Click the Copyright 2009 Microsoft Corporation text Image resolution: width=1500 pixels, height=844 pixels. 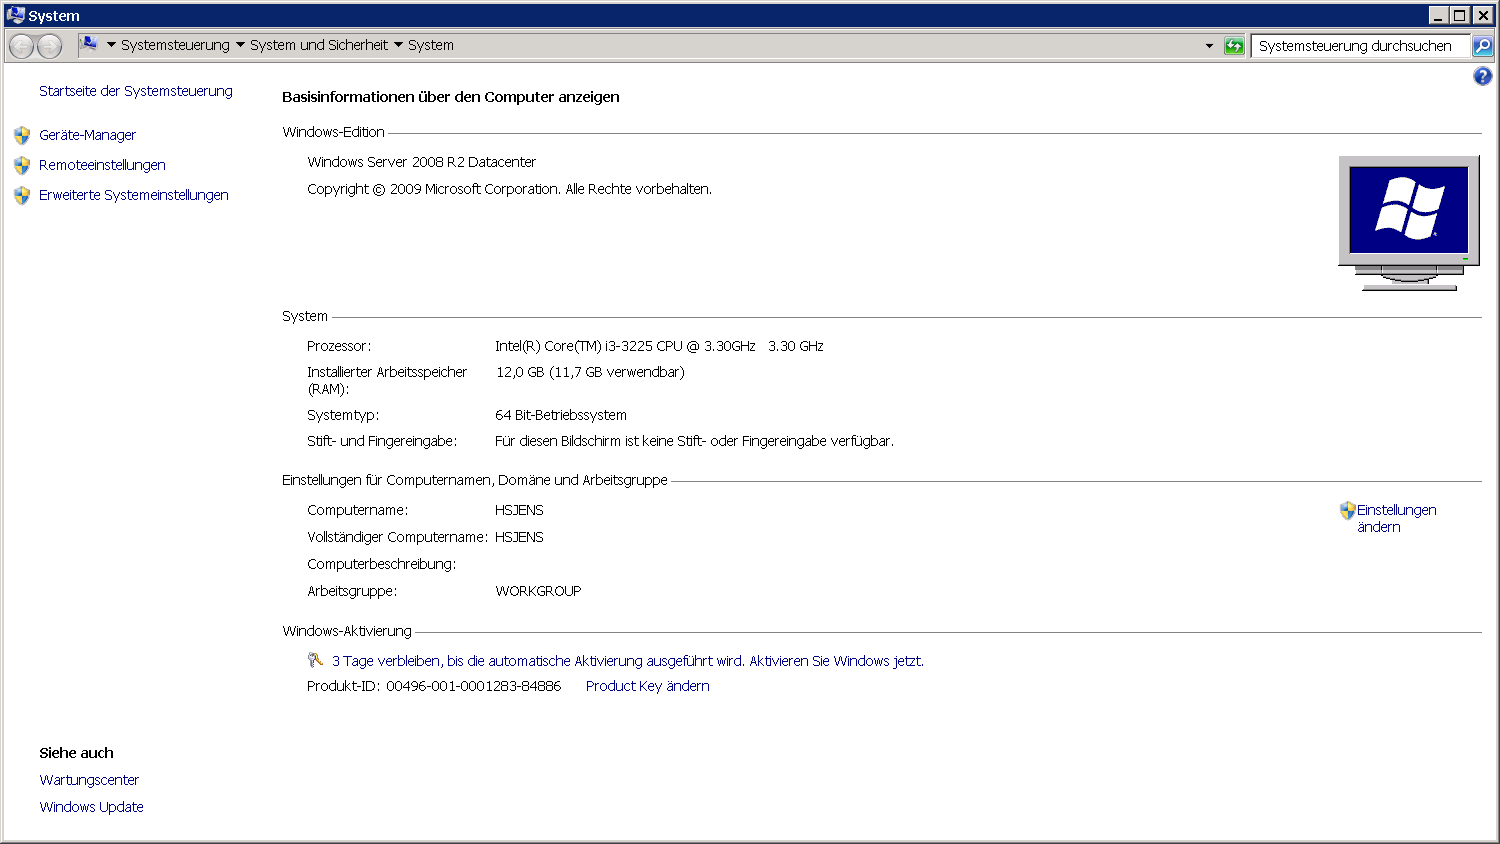(x=509, y=189)
